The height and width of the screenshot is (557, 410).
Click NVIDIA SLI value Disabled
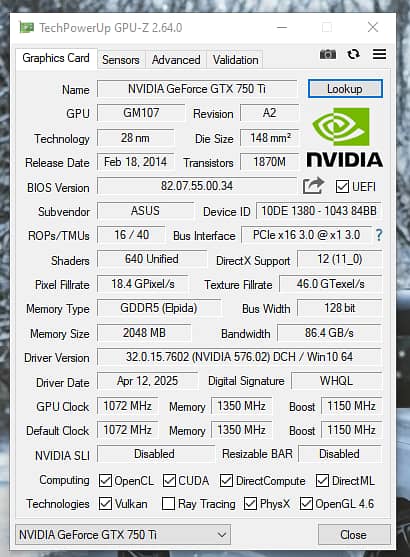pyautogui.click(x=155, y=454)
